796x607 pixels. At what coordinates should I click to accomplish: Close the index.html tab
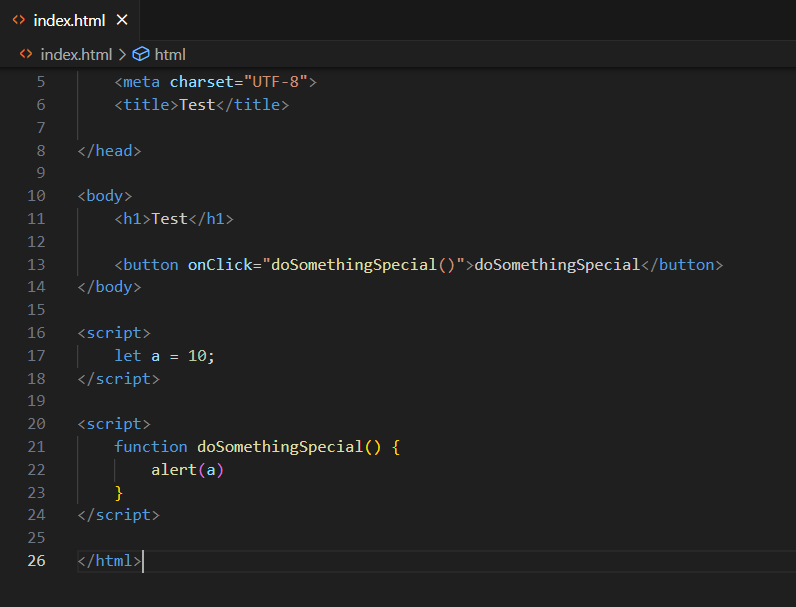(122, 20)
